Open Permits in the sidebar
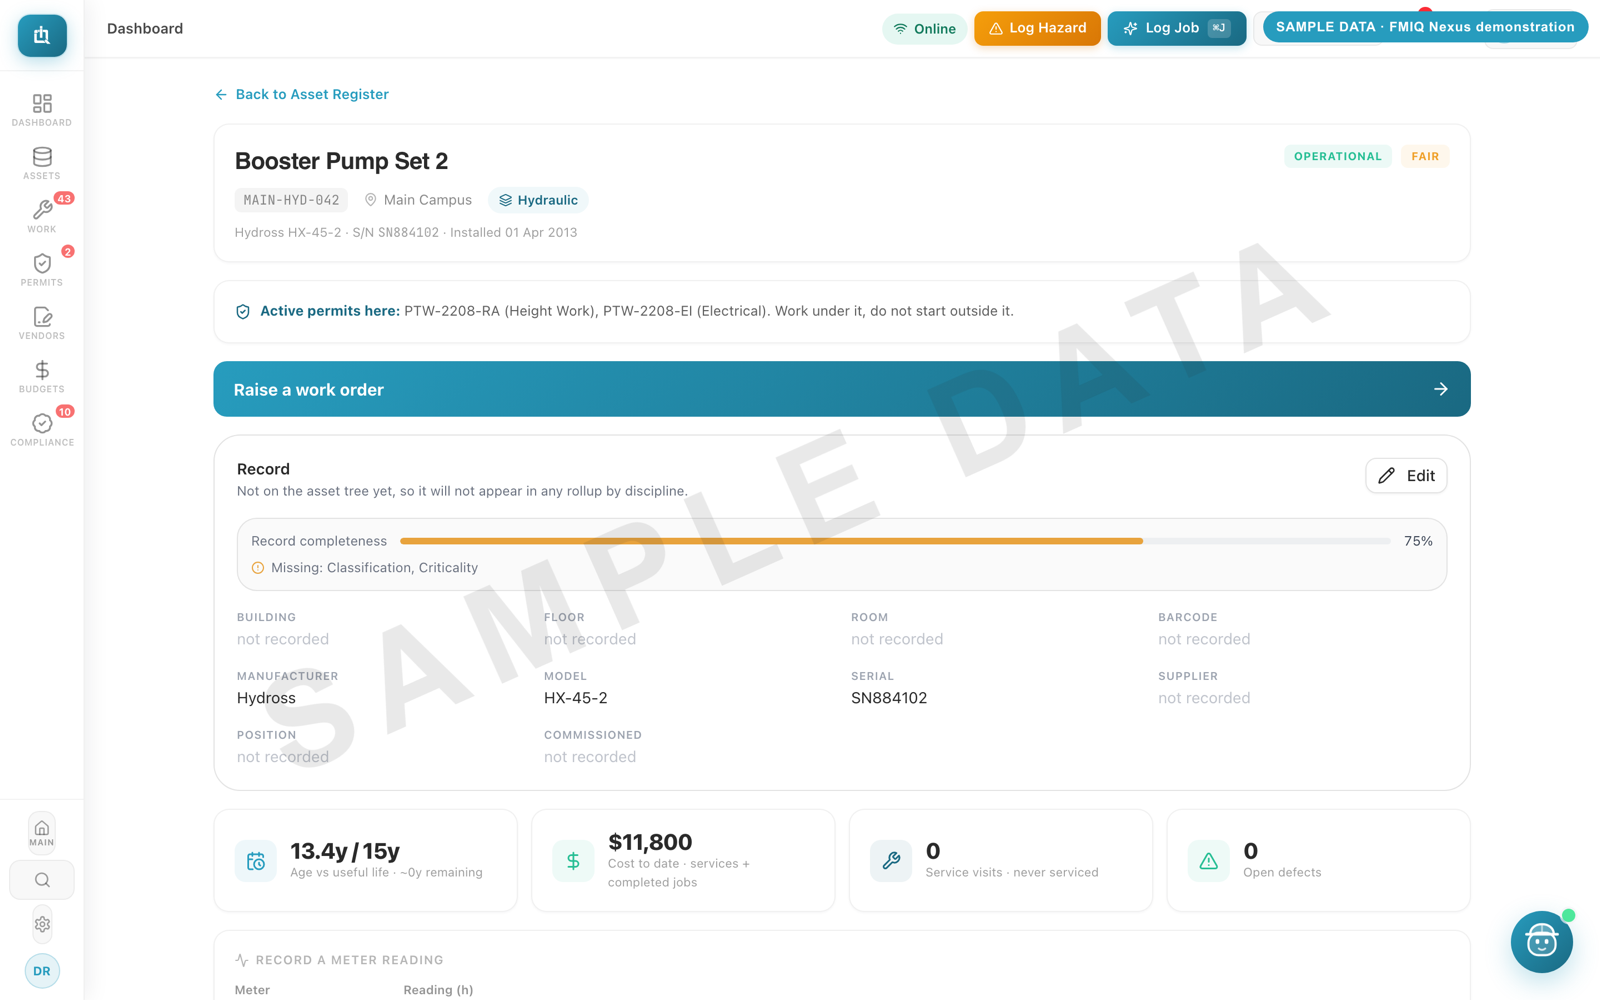Image resolution: width=1600 pixels, height=1000 pixels. (x=42, y=270)
